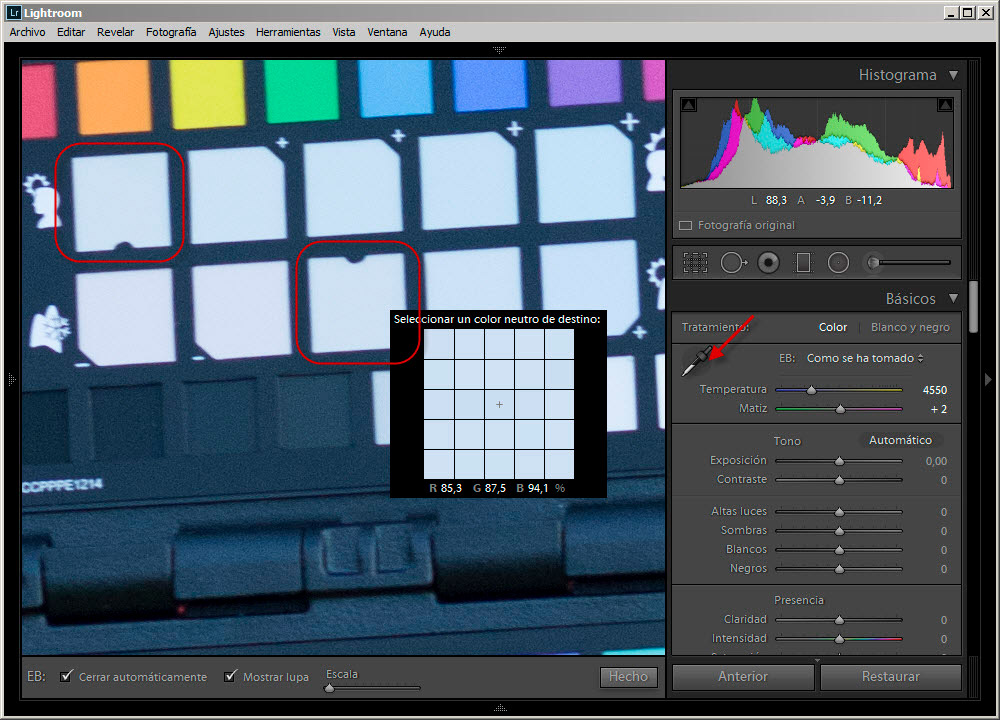Click the shadow clipping indicator on the histogram
Image resolution: width=1000 pixels, height=720 pixels.
click(689, 104)
